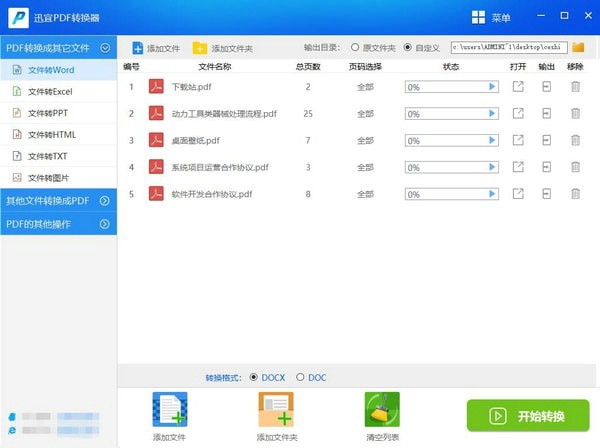600x448 pixels.
Task: Browse output directory with the folder icon
Action: [578, 47]
